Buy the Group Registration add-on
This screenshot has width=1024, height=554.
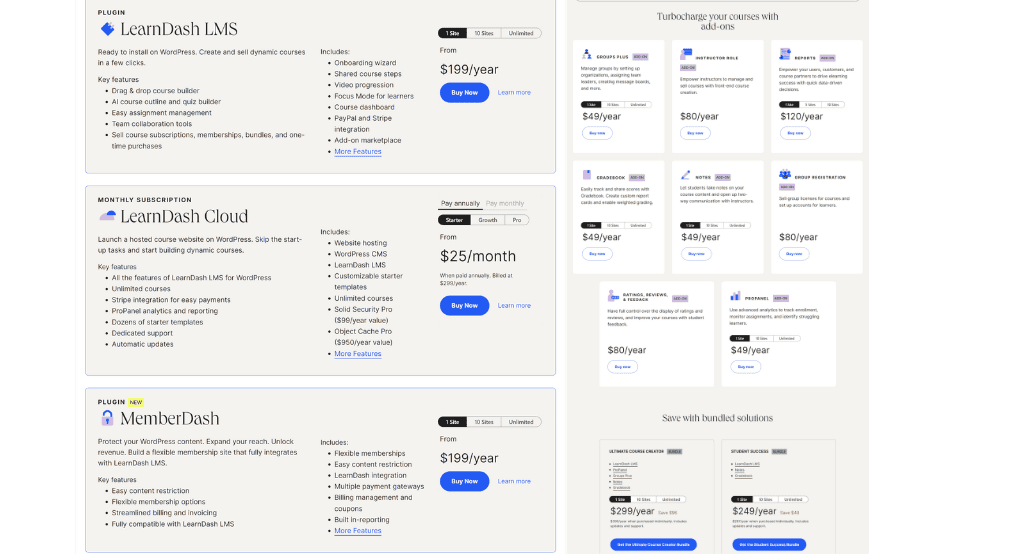pos(793,254)
